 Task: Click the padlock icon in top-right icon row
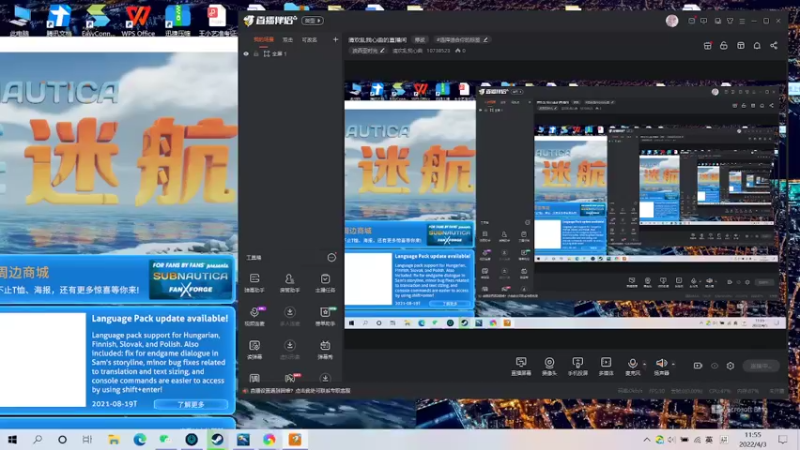(x=723, y=46)
